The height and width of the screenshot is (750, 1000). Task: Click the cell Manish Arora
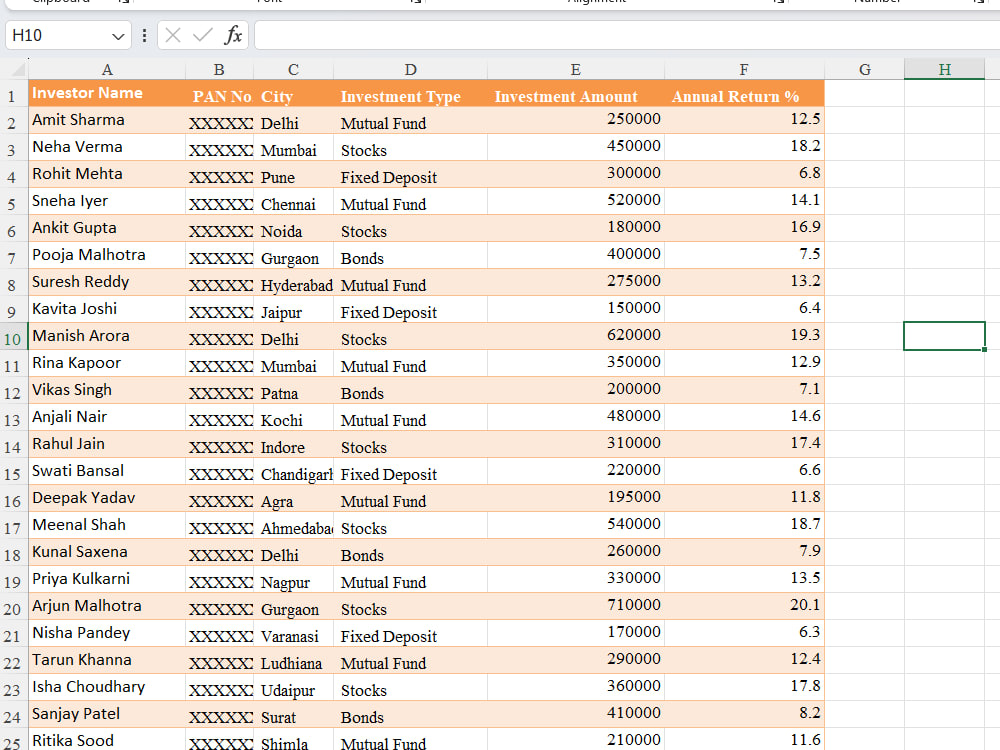coord(107,336)
